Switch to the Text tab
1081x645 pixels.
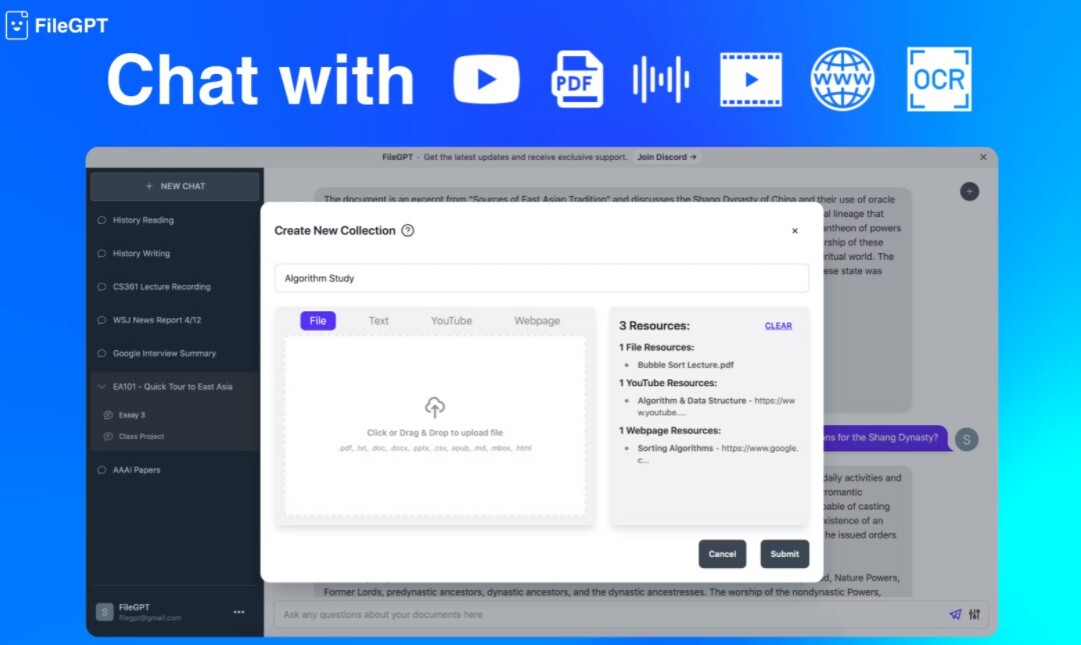[378, 320]
